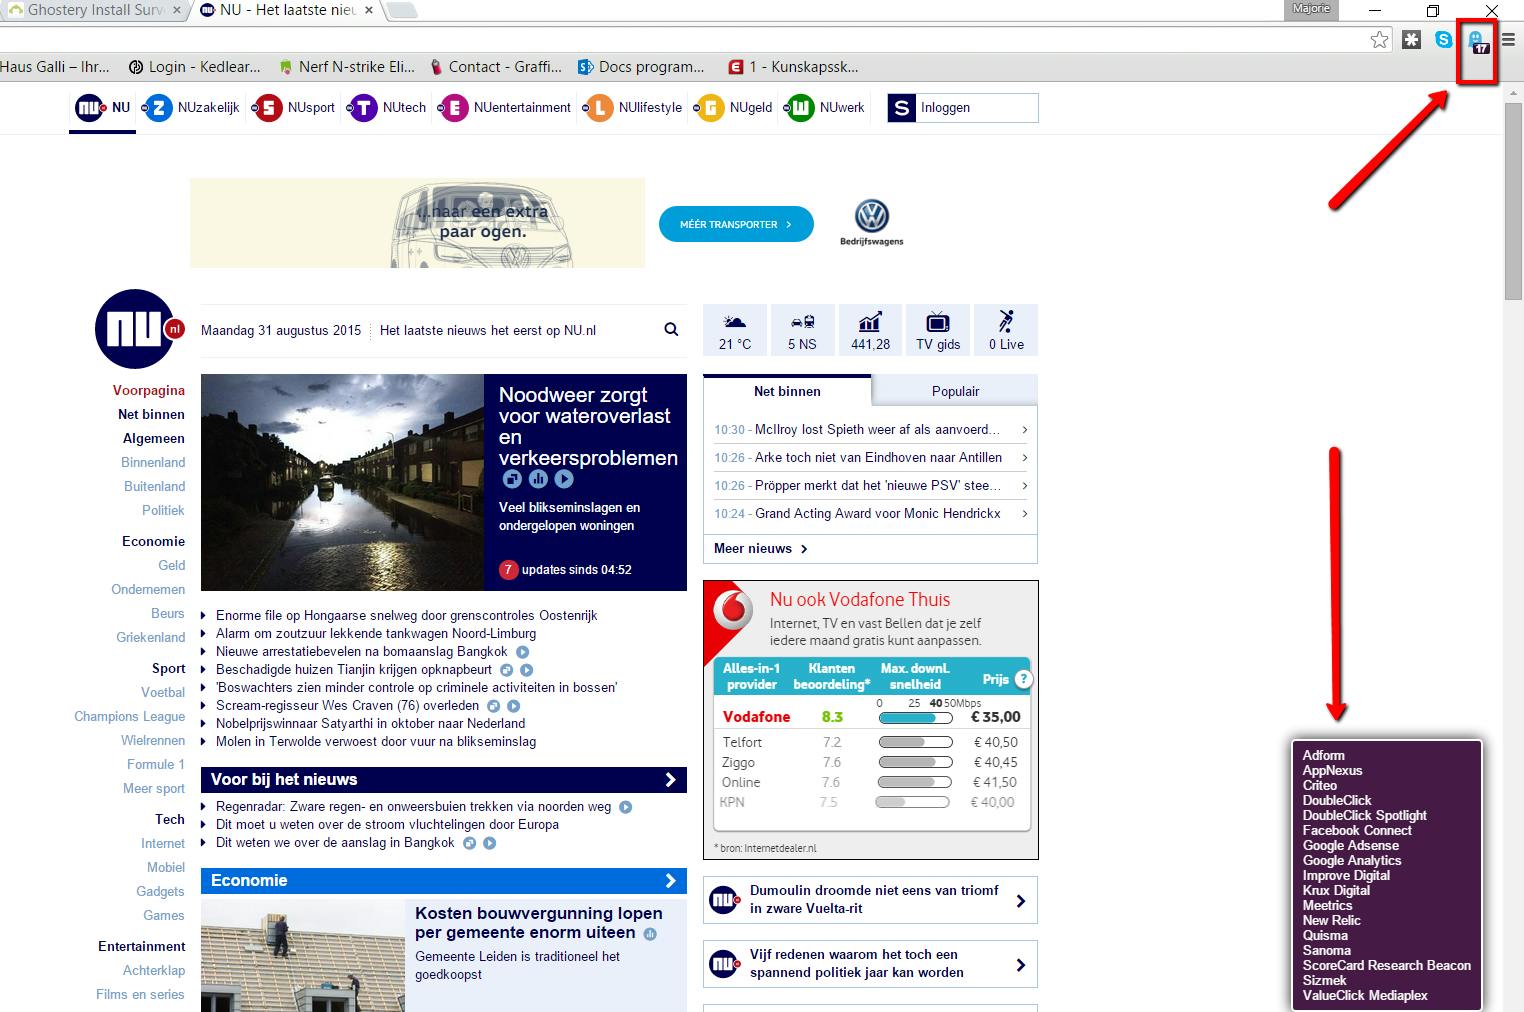Screen dimensions: 1524x1012
Task: Open the Chrome hamburger menu
Action: [1509, 40]
